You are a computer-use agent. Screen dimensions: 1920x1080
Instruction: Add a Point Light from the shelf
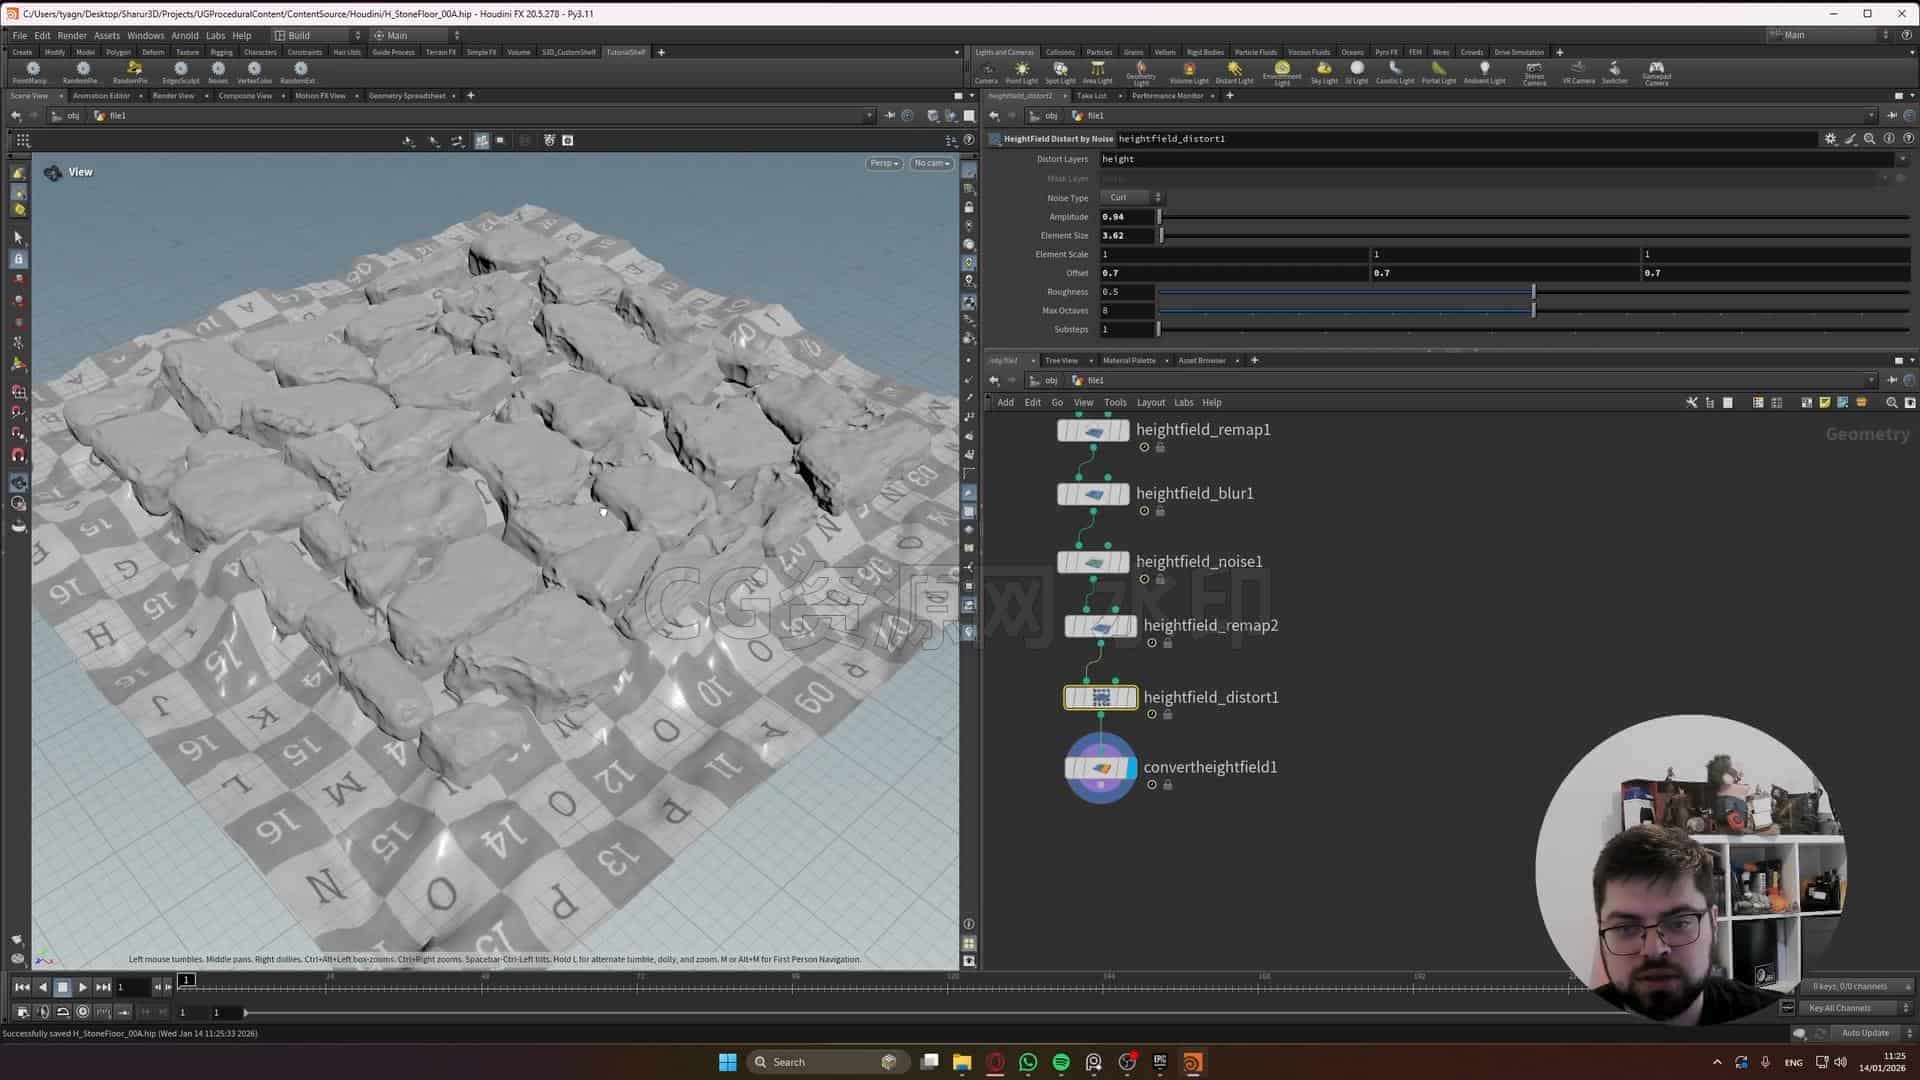1021,72
